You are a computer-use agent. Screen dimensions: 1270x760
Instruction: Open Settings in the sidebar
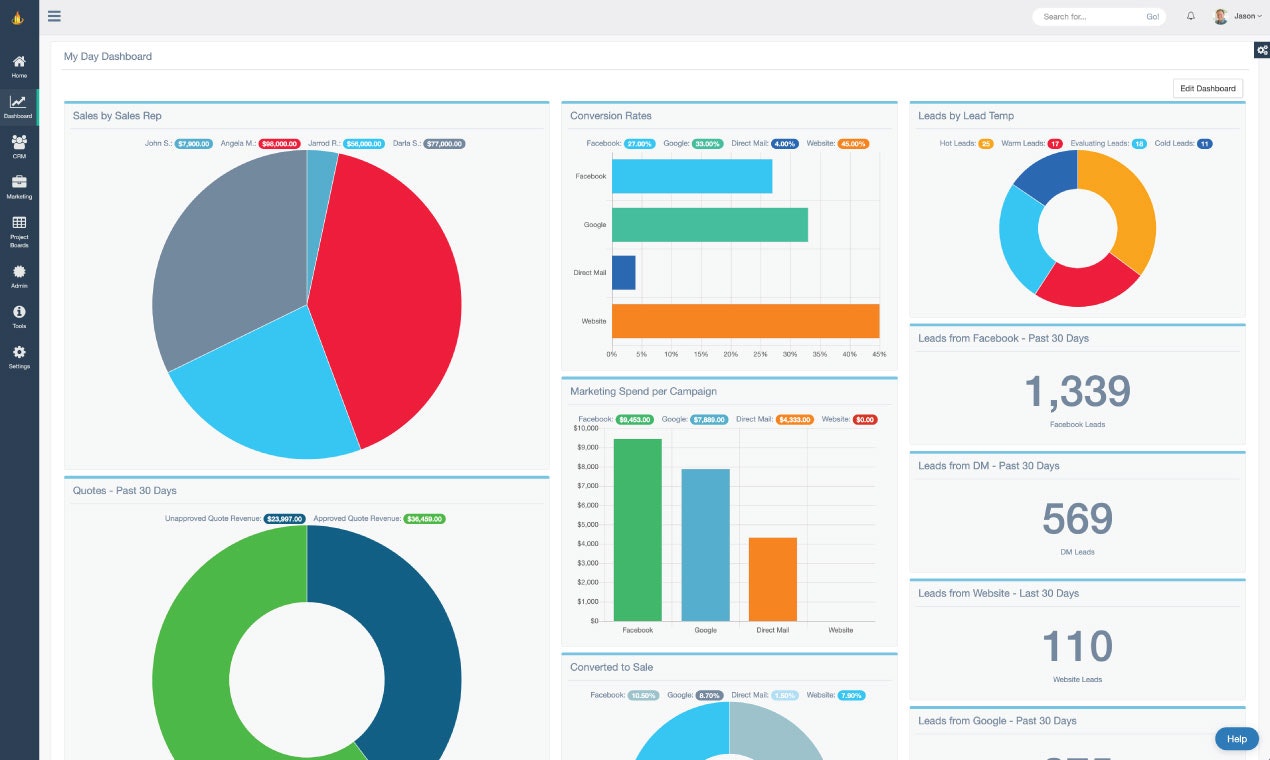pyautogui.click(x=19, y=358)
